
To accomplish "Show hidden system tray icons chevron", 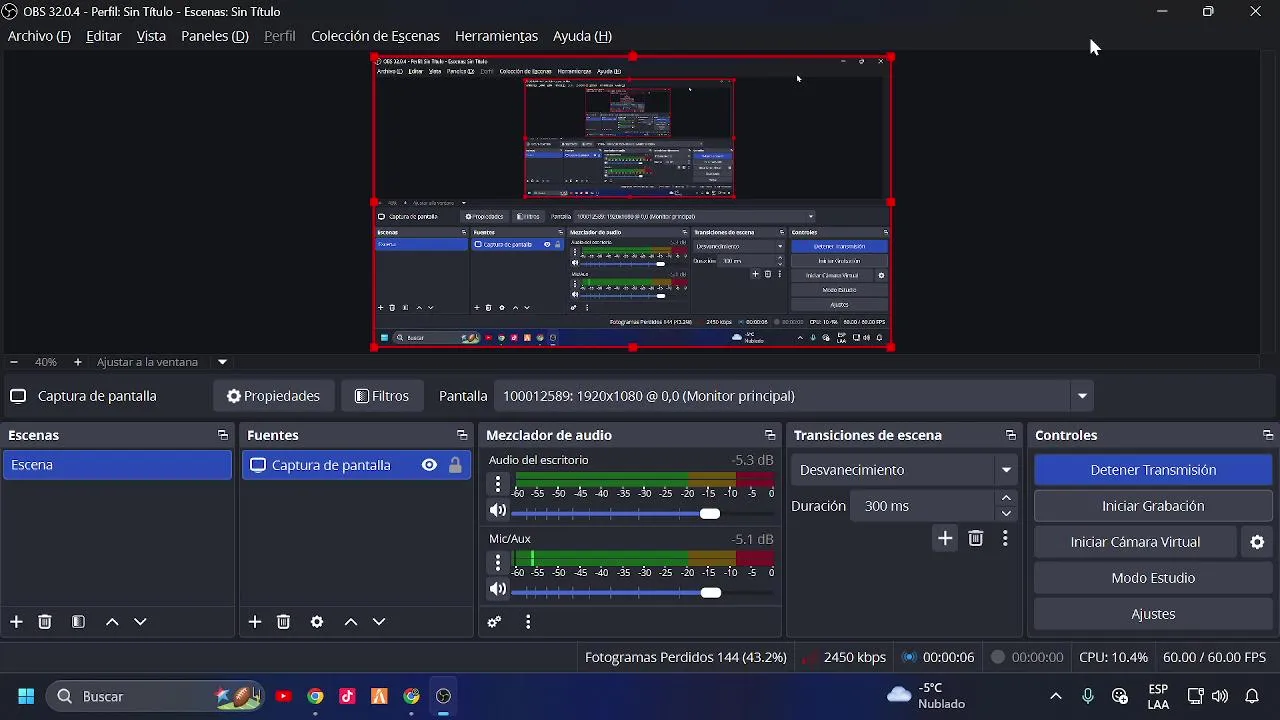I will (x=1055, y=696).
